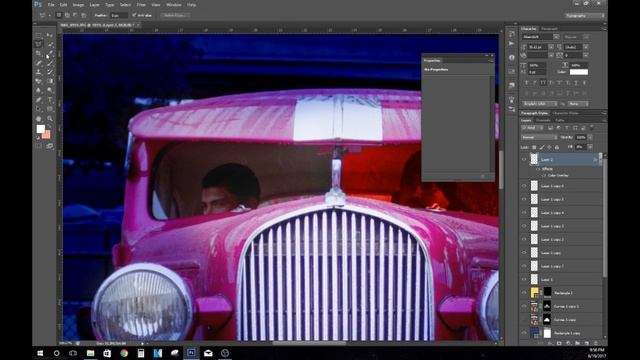Image resolution: width=640 pixels, height=360 pixels.
Task: Select the Path Selection tool
Action: point(39,109)
